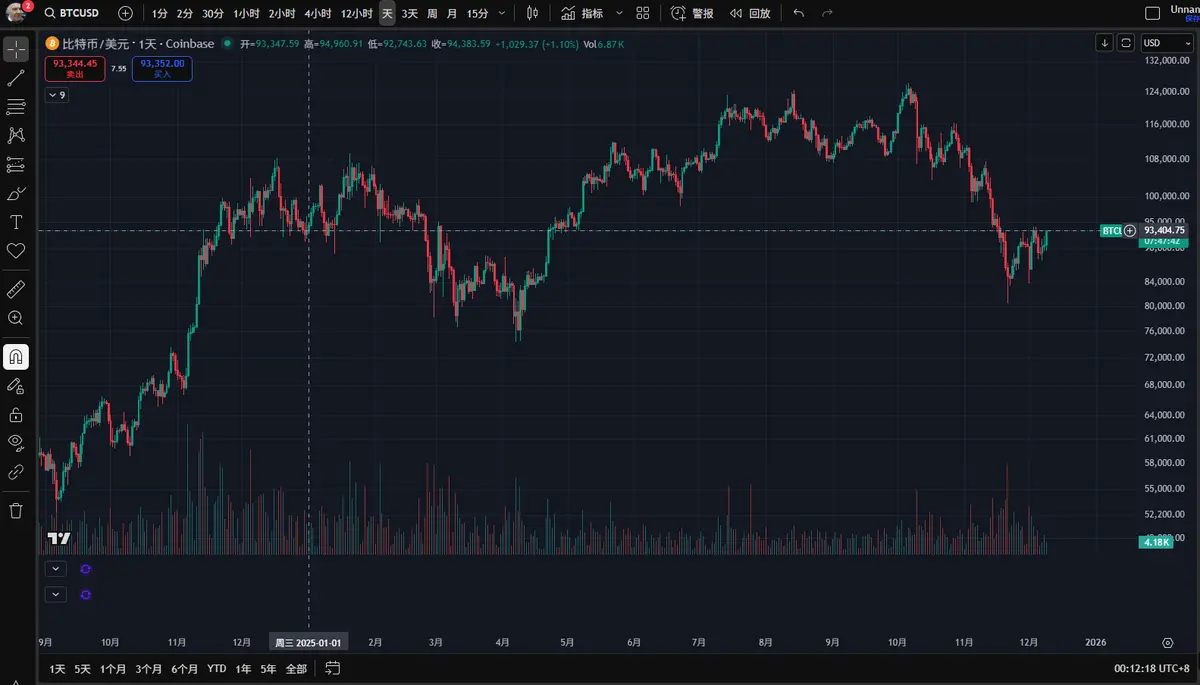Set range to 3个月
Image resolution: width=1200 pixels, height=685 pixels.
[x=149, y=669]
